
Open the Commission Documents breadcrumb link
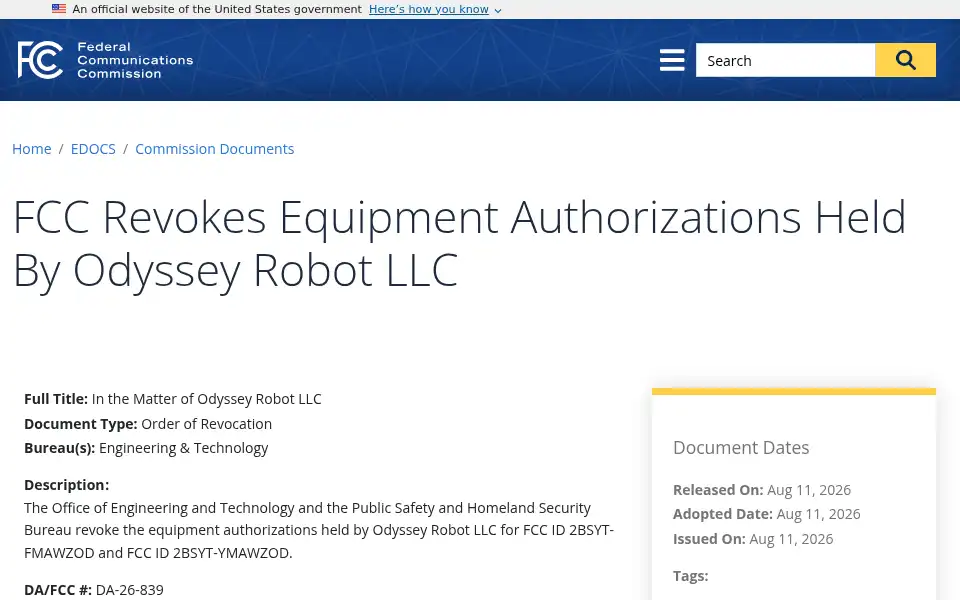point(214,149)
